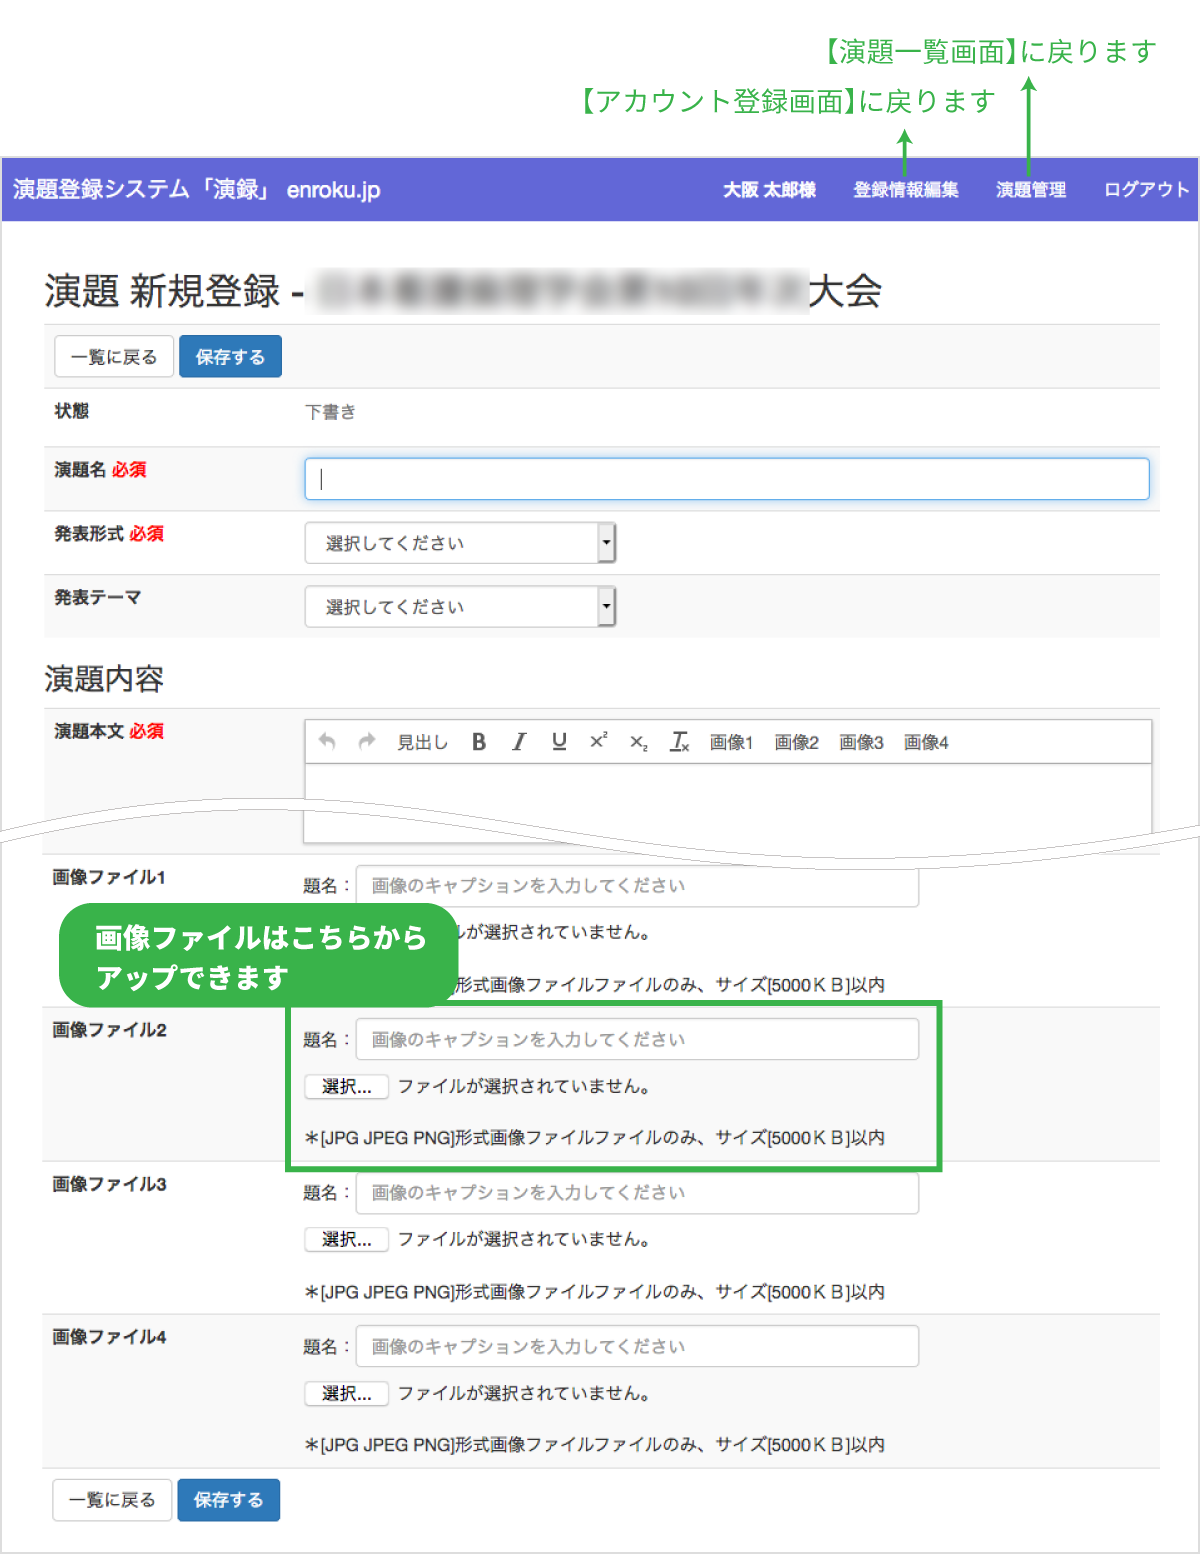1200x1554 pixels.
Task: Open 登録情報編集 in the top navigation
Action: click(905, 190)
